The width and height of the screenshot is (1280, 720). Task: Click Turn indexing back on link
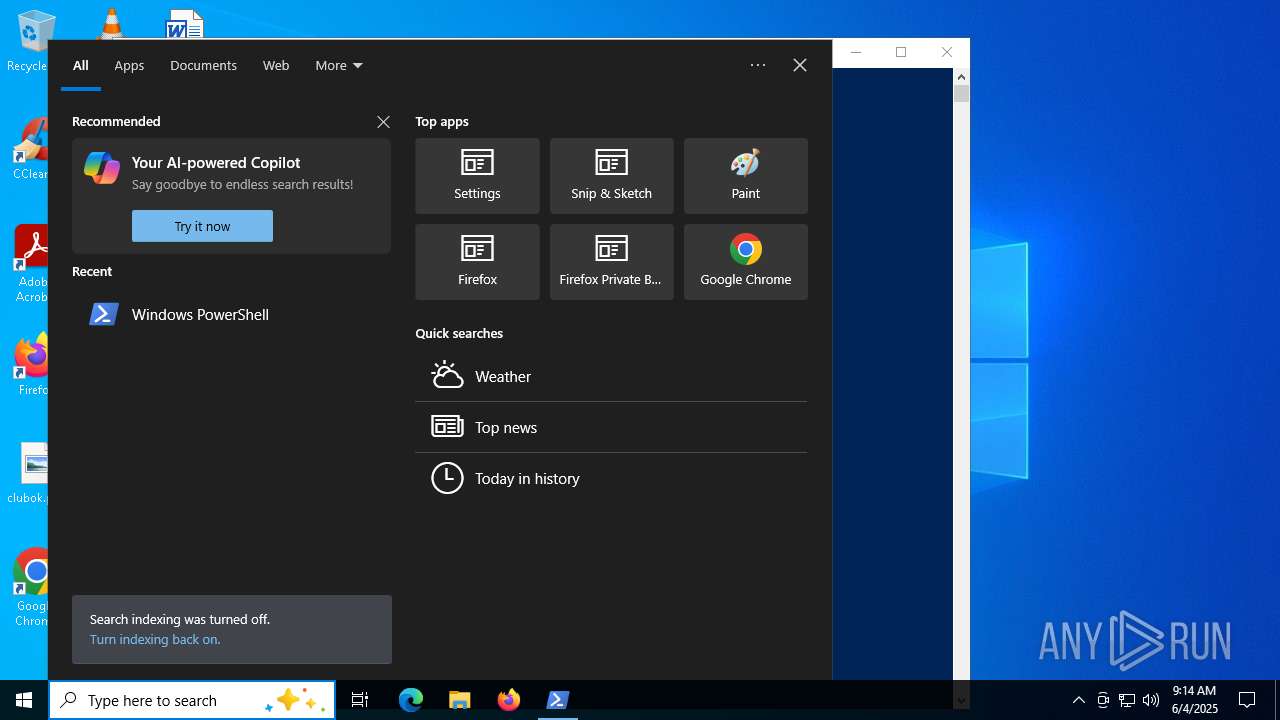[x=155, y=639]
